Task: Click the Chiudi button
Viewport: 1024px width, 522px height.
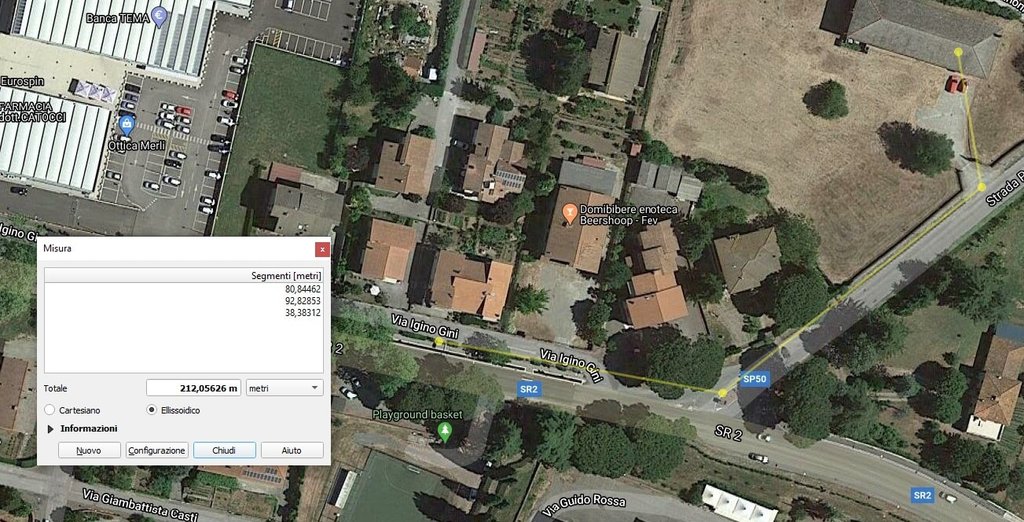Action: (225, 450)
